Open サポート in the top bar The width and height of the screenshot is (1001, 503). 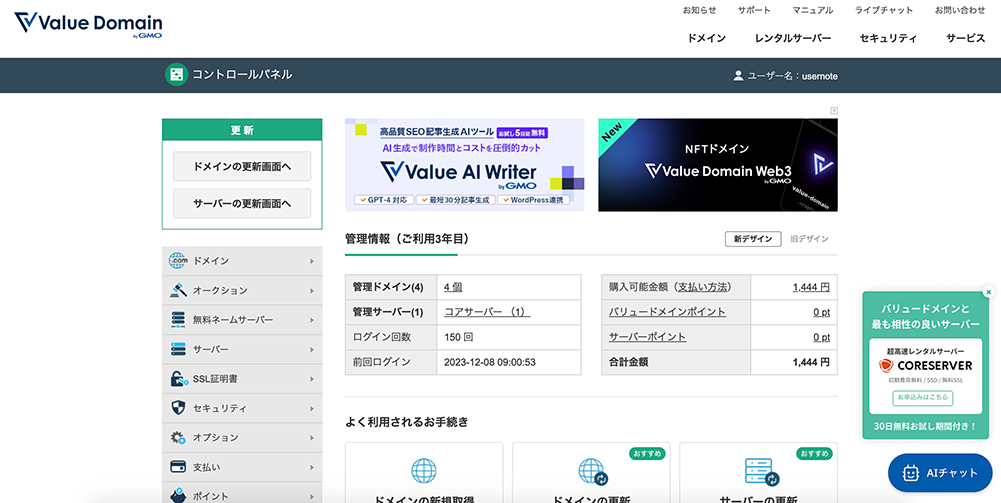tap(754, 10)
